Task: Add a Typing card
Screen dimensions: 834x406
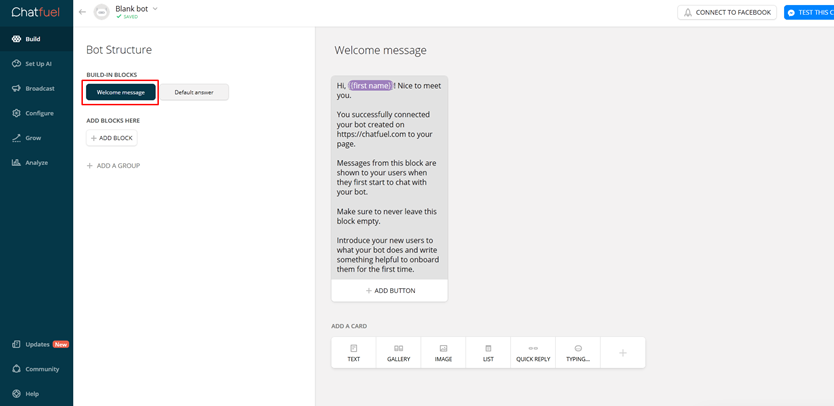Action: pos(578,353)
